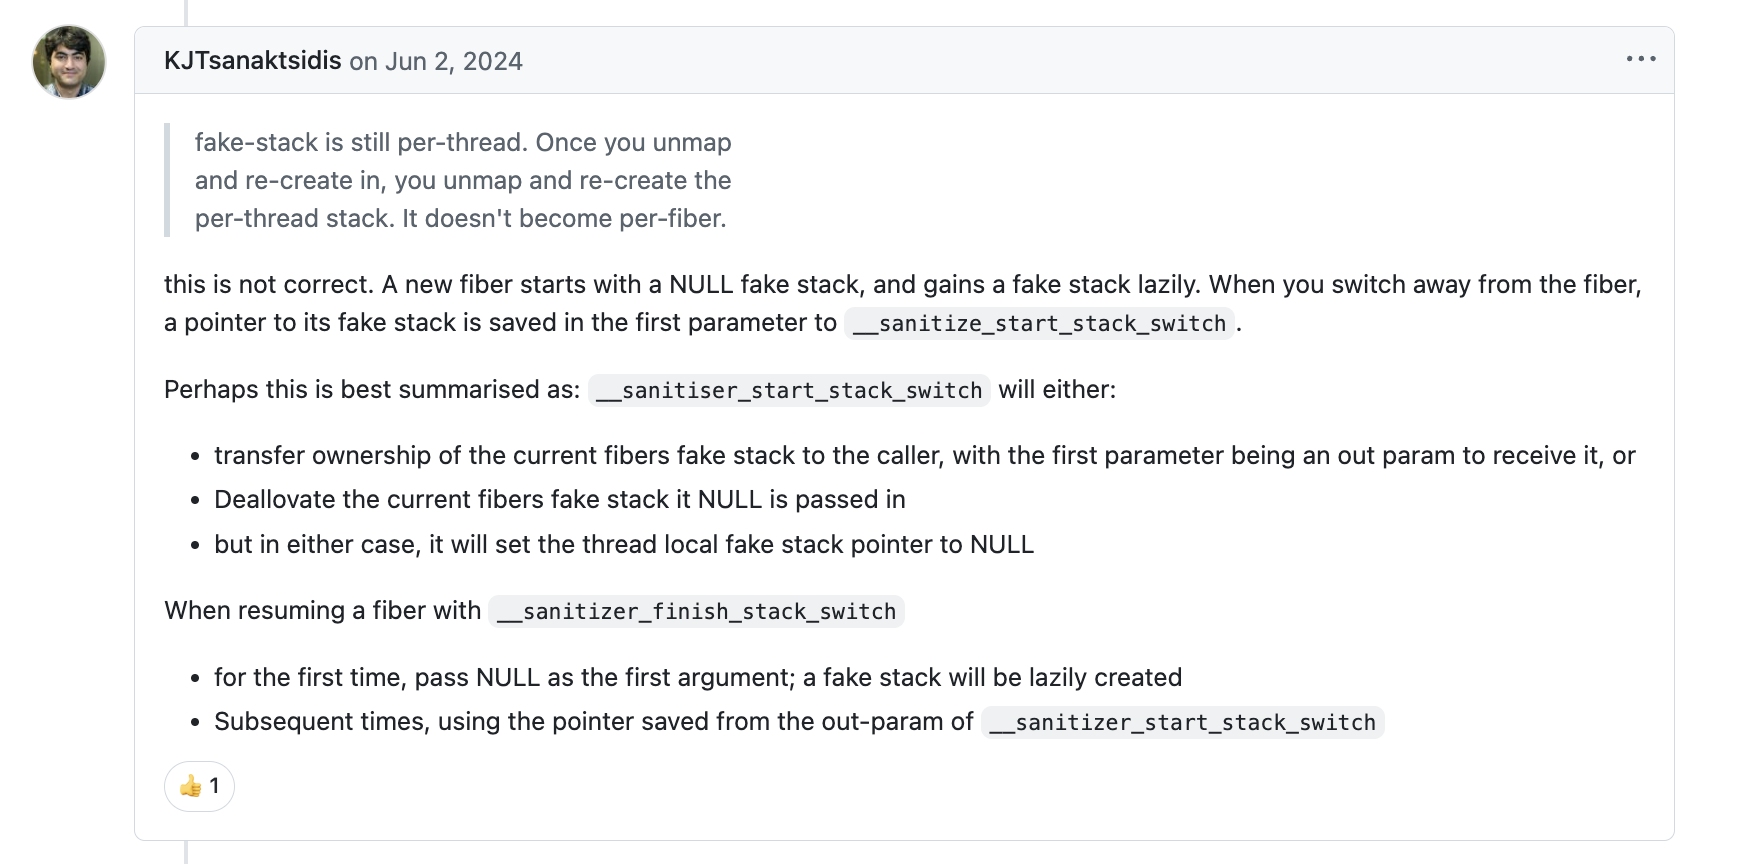Open the comment options three-dot menu

[x=1640, y=60]
